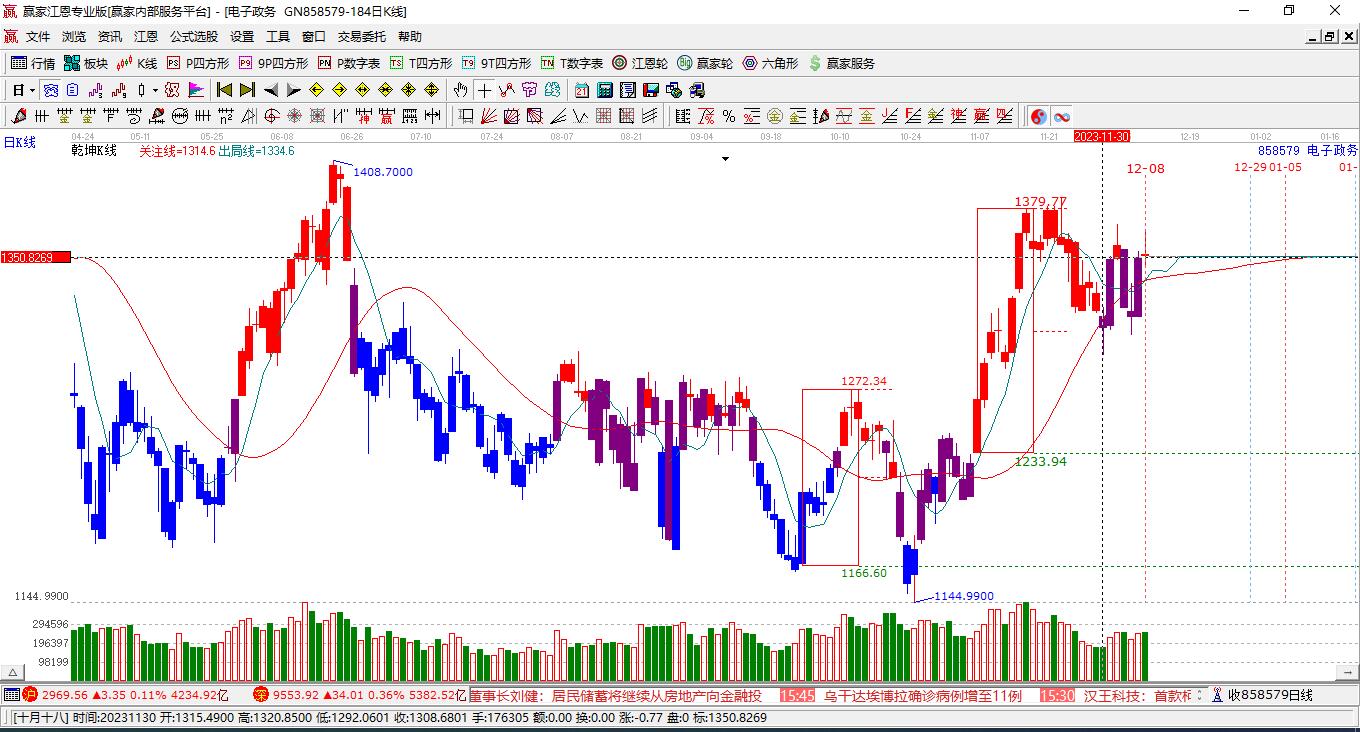Click the 1408.7000 high price label

pos(383,172)
